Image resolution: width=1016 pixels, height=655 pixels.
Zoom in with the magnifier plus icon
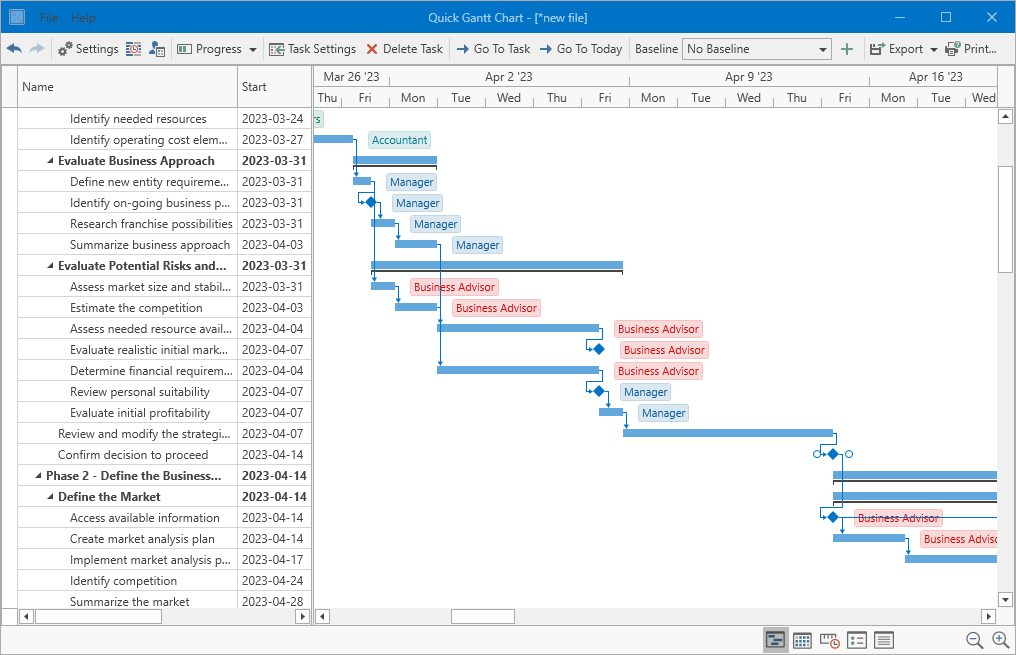click(x=1001, y=640)
